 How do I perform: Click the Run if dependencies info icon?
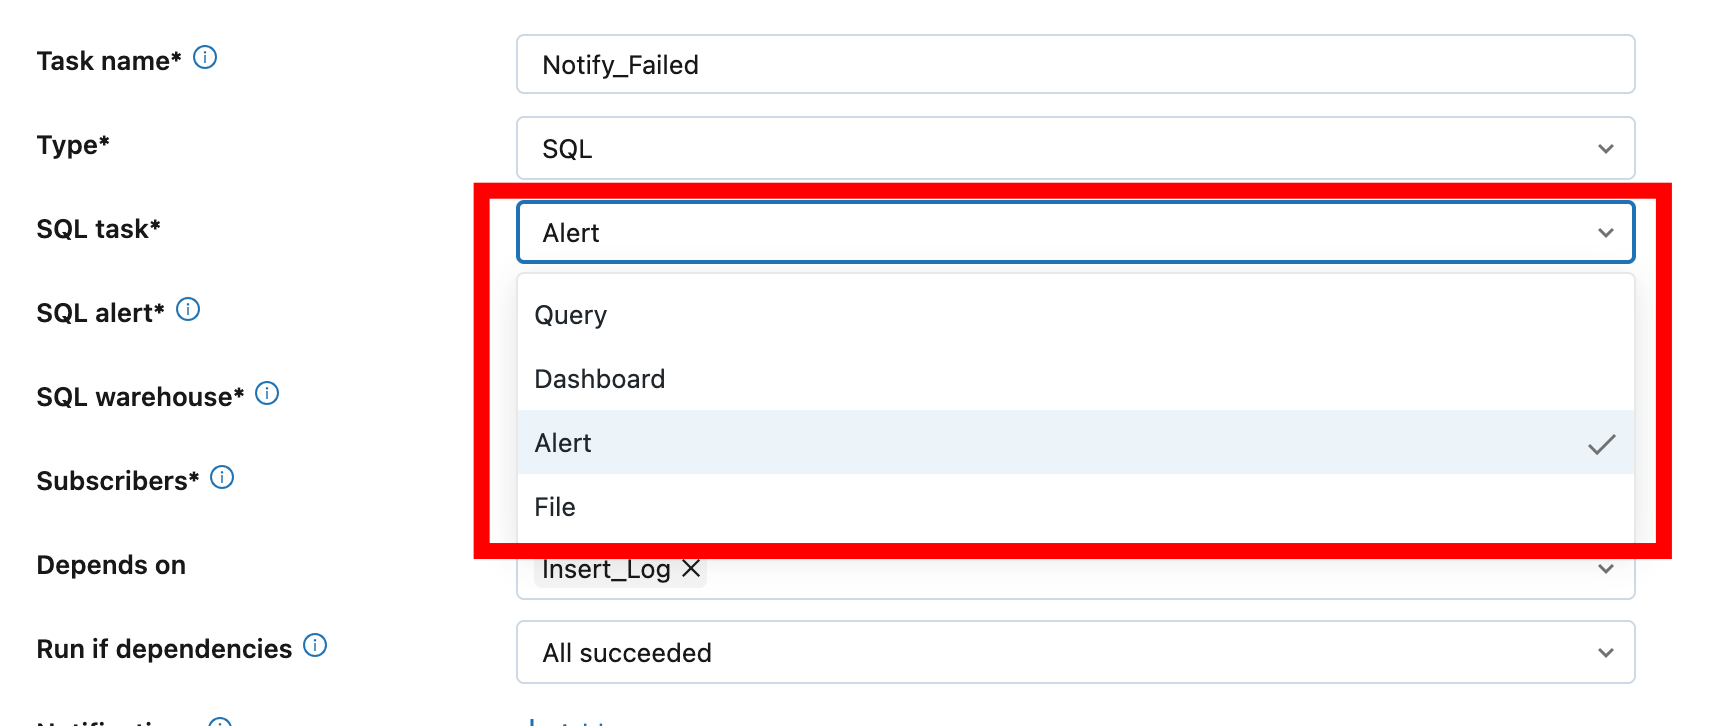315,645
